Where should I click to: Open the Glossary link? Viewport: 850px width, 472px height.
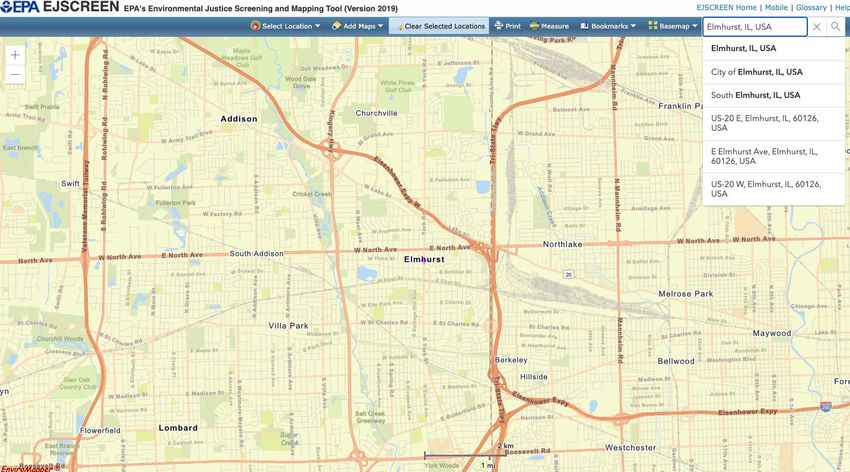pos(811,8)
